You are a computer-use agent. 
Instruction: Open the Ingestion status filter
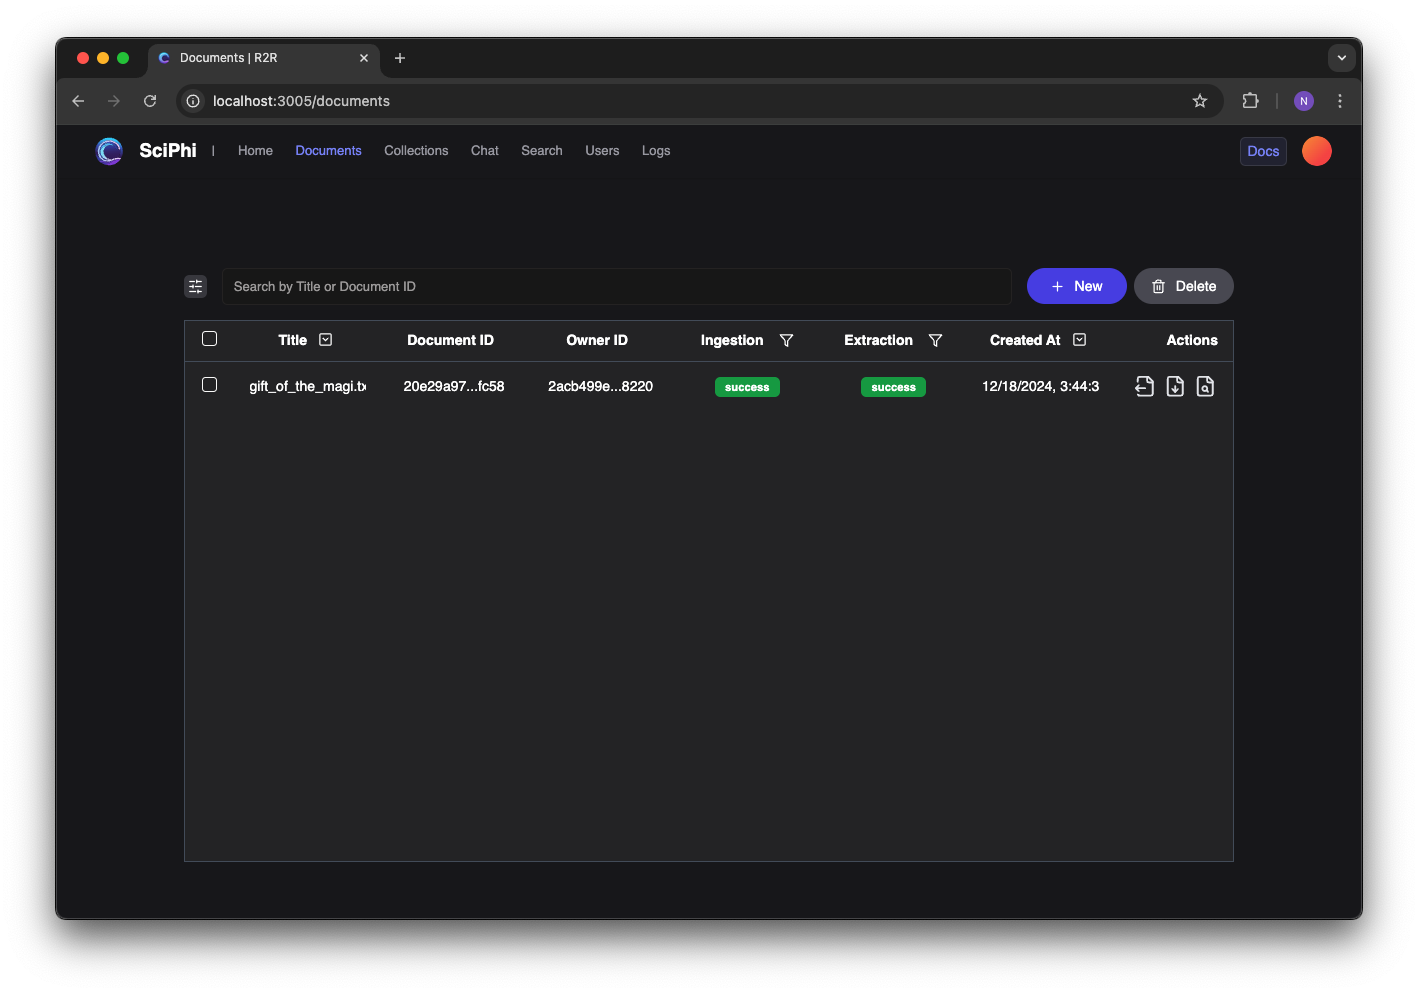[786, 340]
